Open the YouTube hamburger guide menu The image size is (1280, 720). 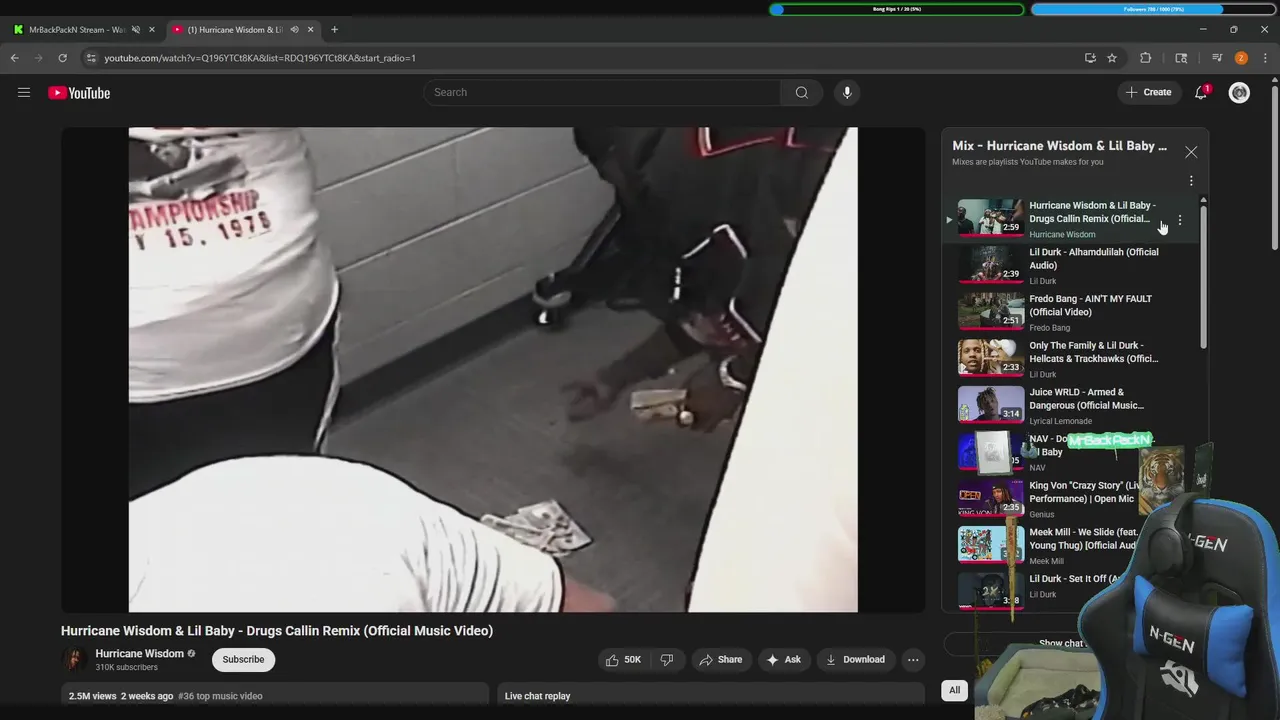tap(24, 93)
